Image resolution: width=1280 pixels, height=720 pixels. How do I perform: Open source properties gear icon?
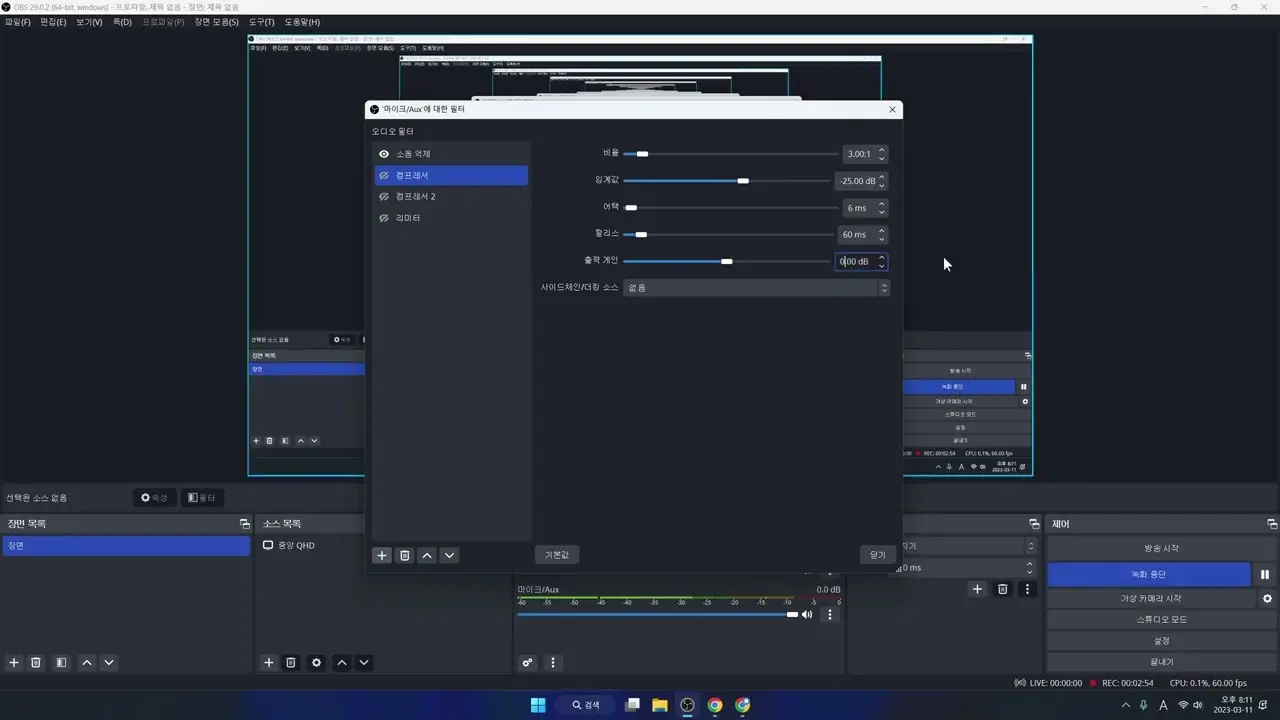(317, 663)
